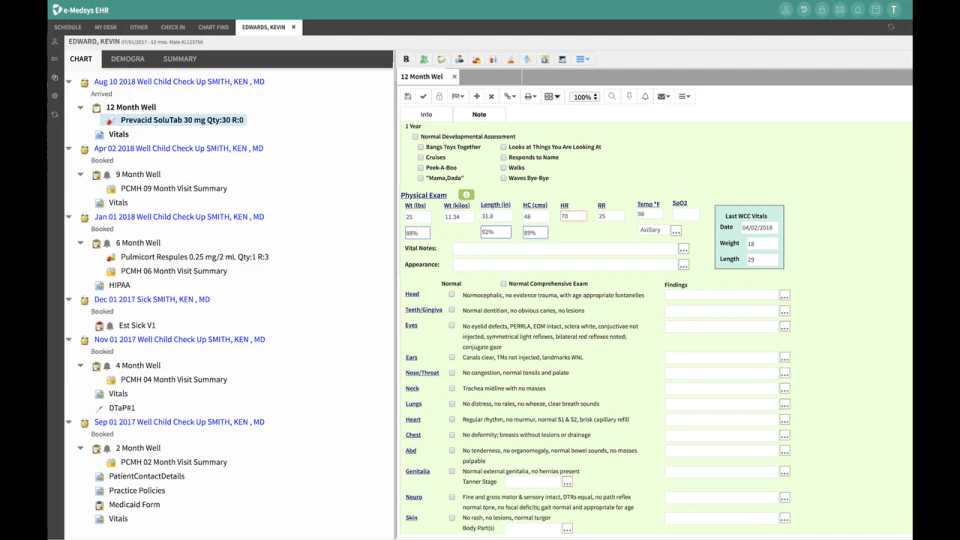960x540 pixels.
Task: Click the save icon in the note toolbar
Action: (408, 96)
